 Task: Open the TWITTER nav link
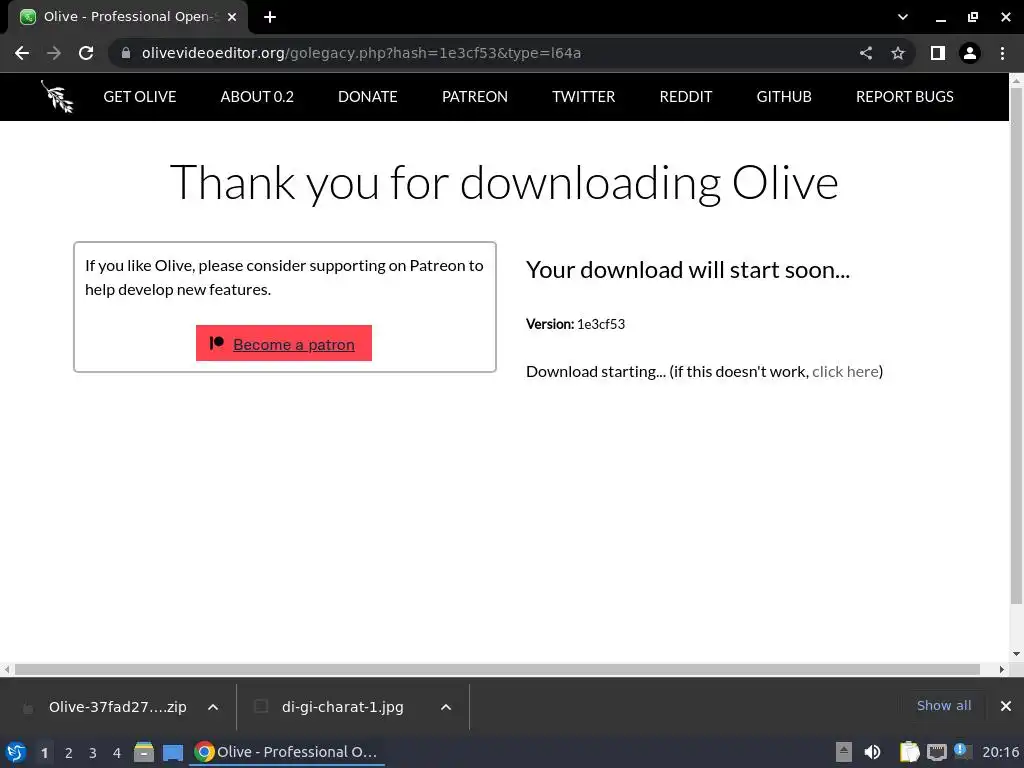pos(583,97)
